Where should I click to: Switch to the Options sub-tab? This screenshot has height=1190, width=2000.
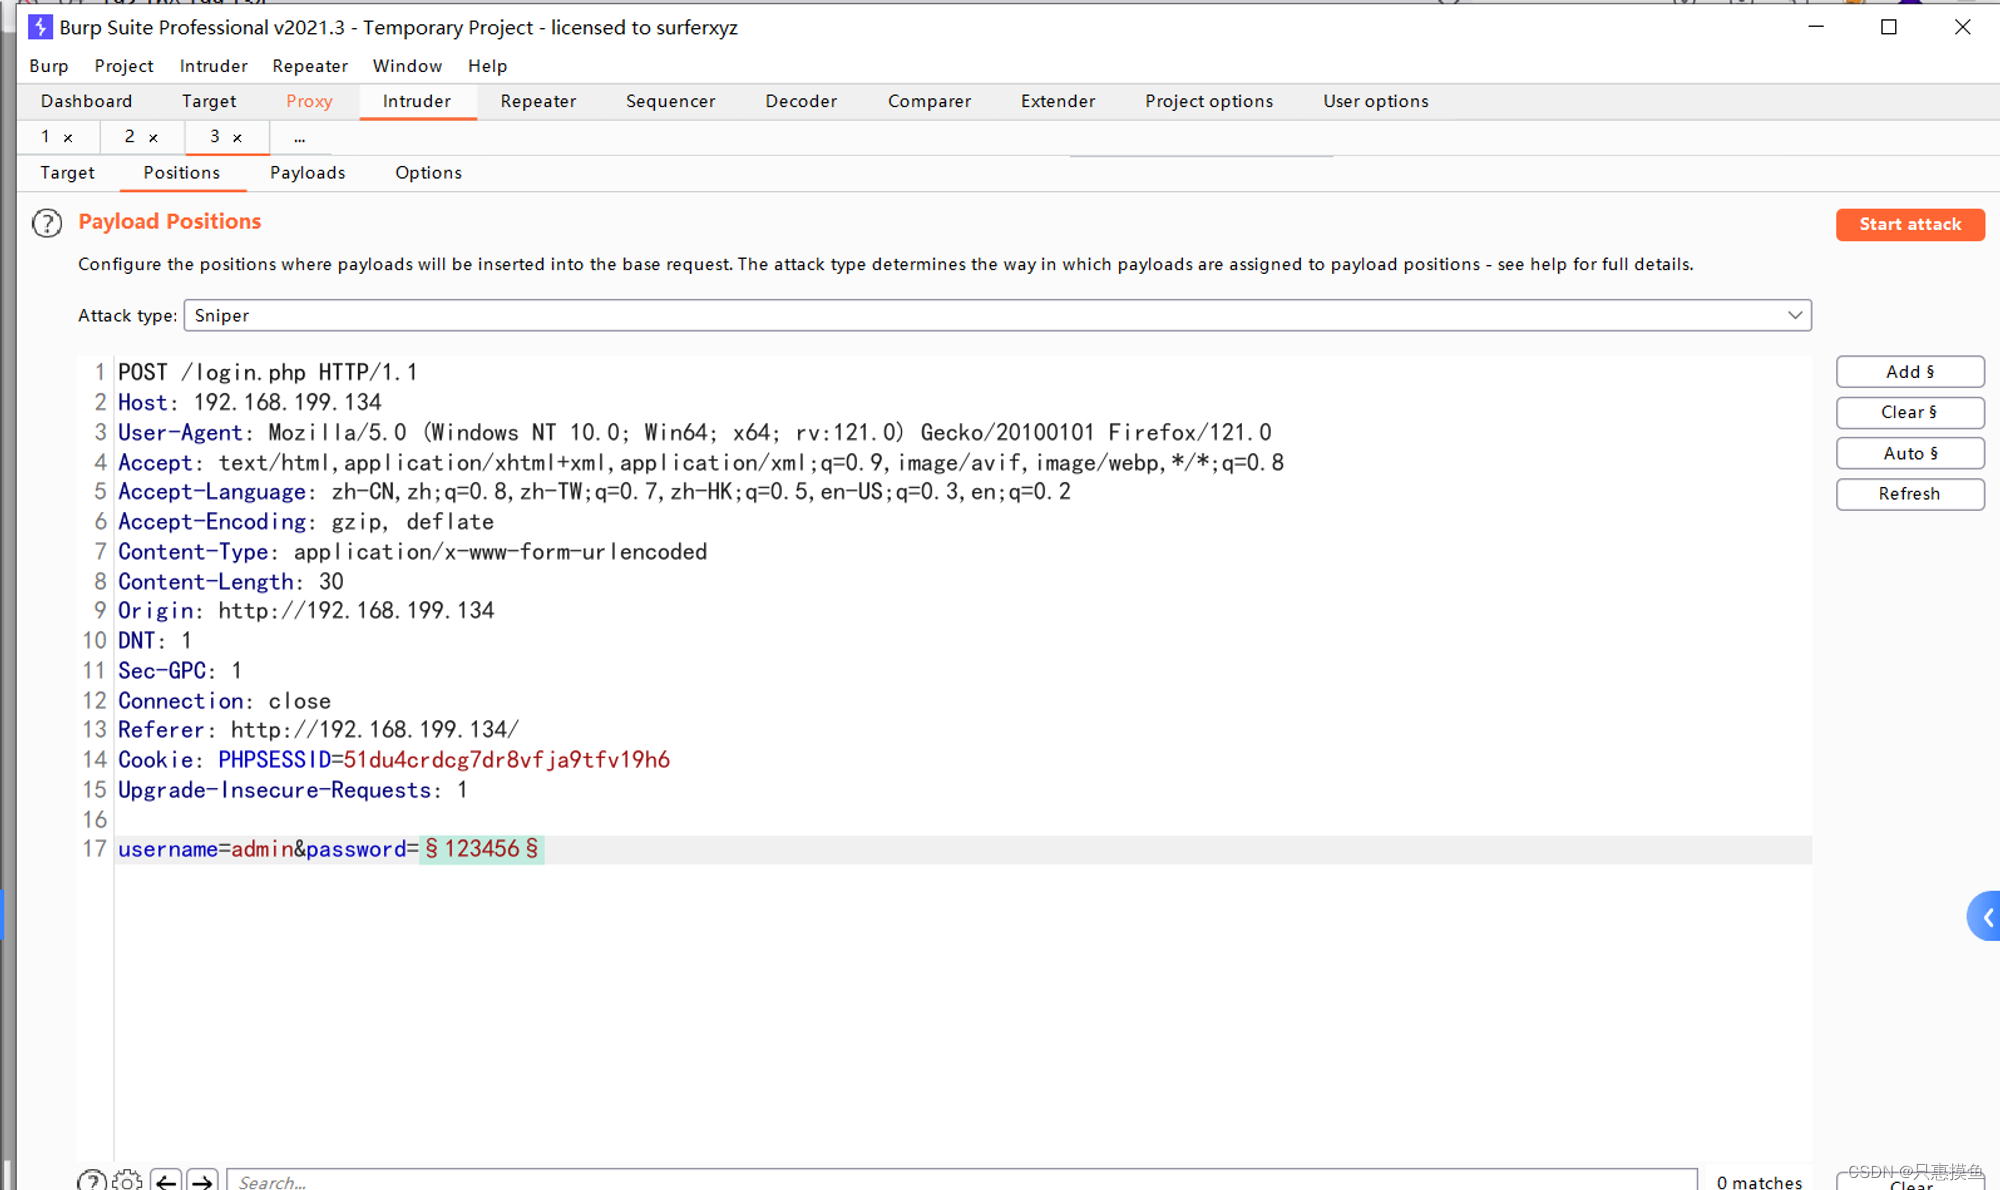pos(428,173)
